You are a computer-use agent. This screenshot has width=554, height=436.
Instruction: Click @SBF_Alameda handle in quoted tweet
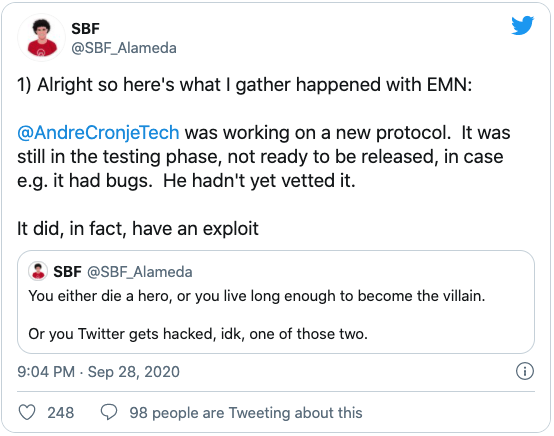coord(140,272)
